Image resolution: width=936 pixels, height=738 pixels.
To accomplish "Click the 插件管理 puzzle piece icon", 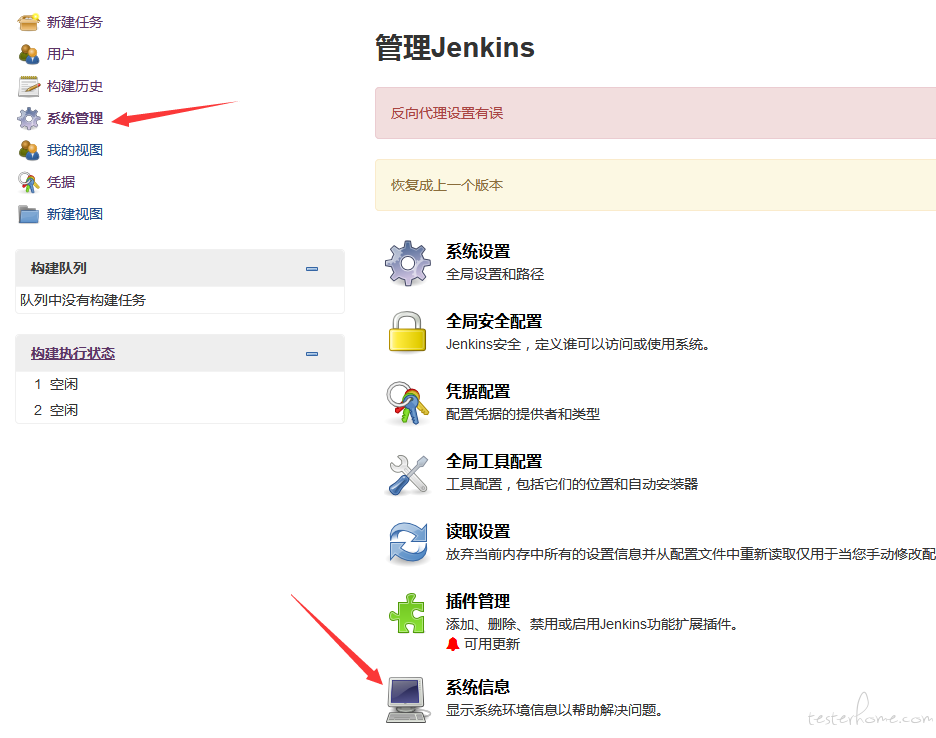I will [408, 613].
